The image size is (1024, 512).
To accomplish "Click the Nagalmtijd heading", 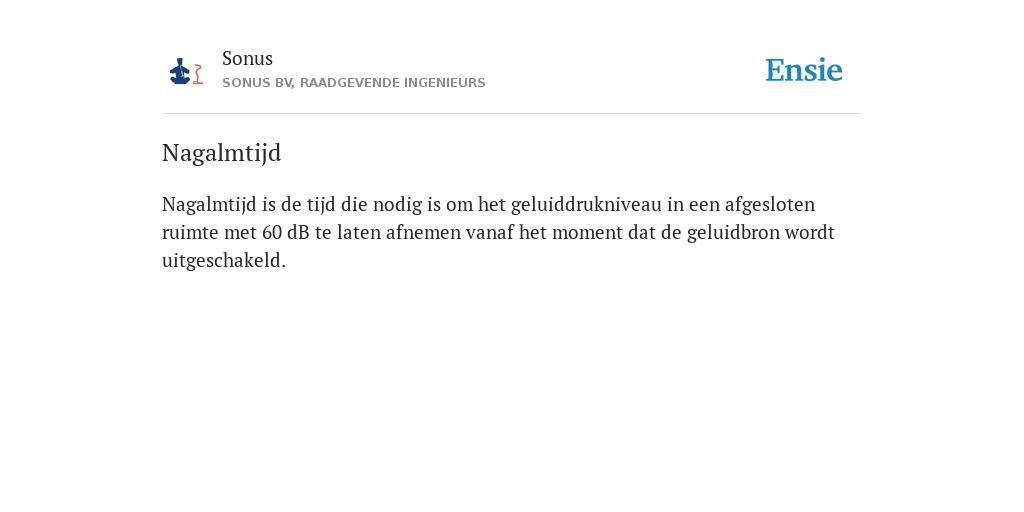I will pos(221,153).
